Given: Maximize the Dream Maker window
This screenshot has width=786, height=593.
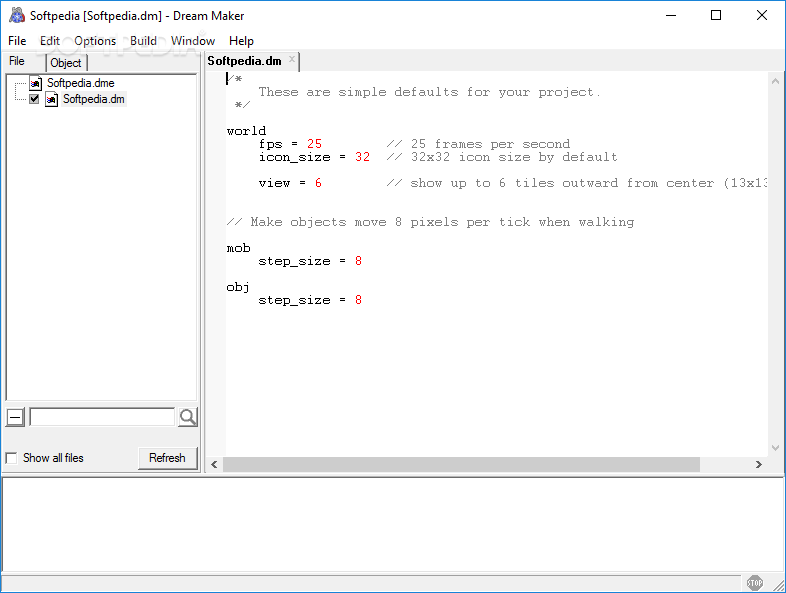Looking at the screenshot, I should point(716,16).
